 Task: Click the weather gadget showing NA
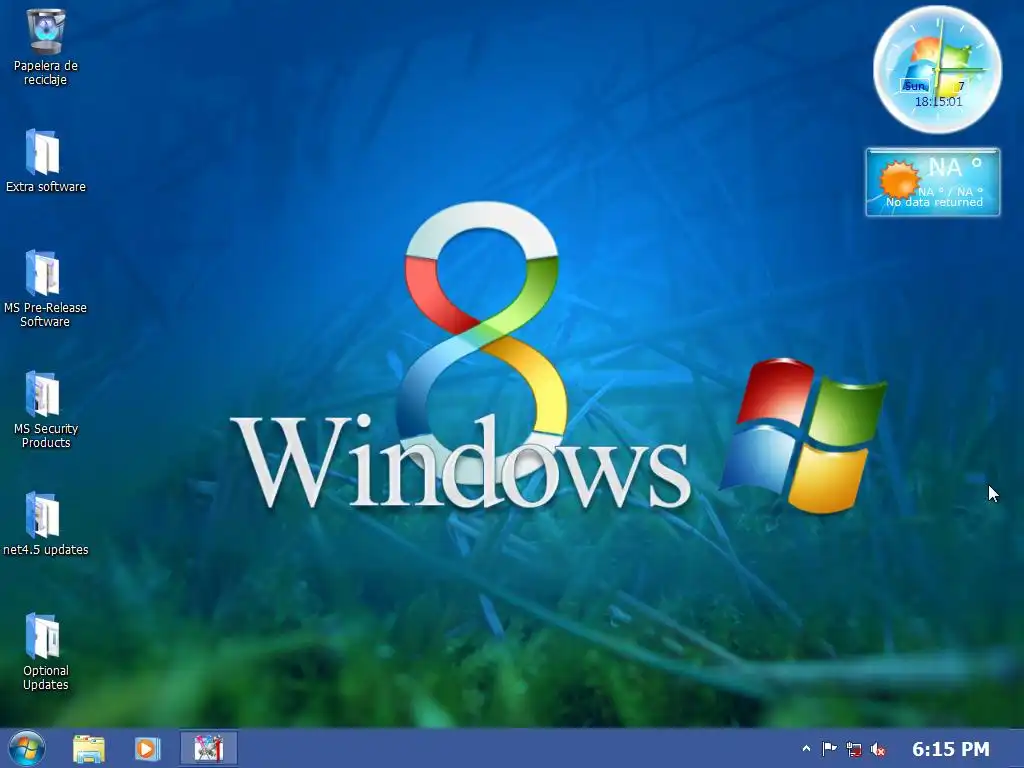933,182
